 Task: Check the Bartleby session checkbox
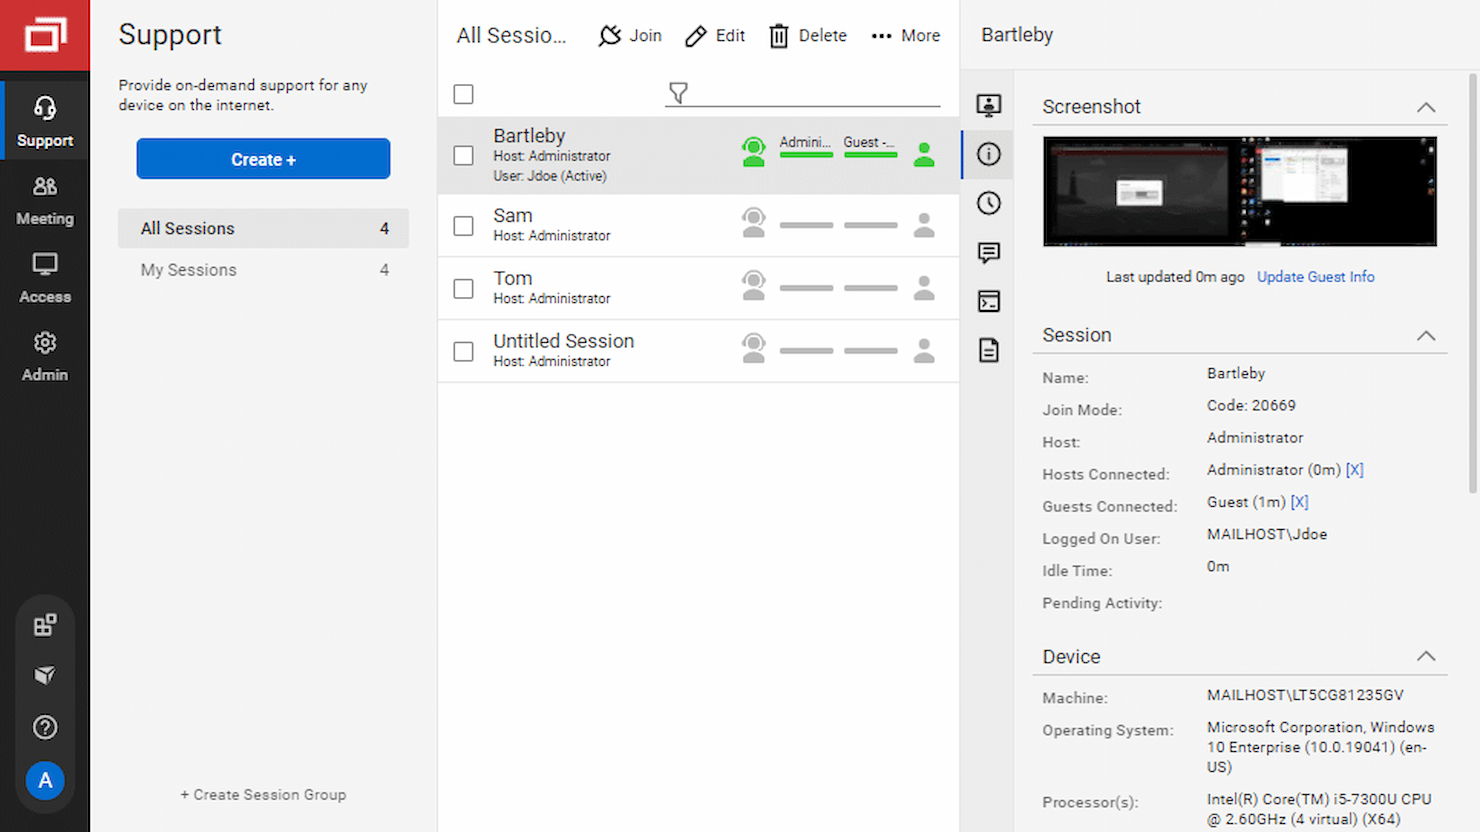coord(463,155)
